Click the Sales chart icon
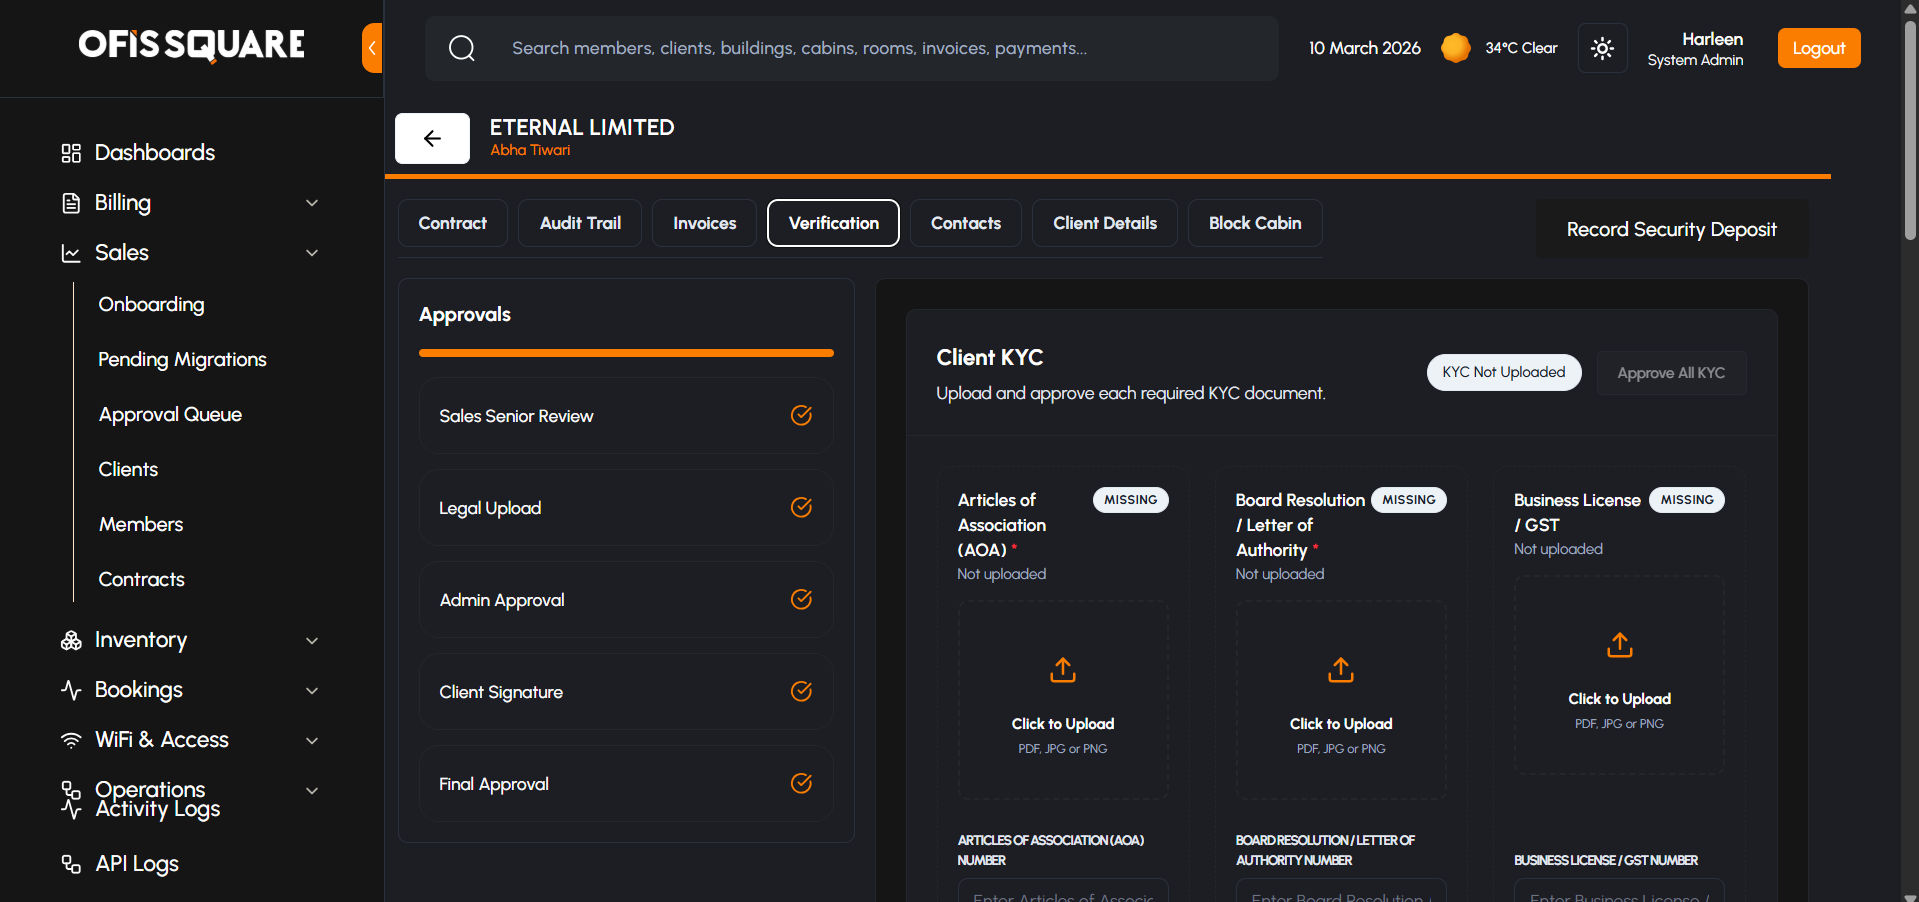1919x902 pixels. pyautogui.click(x=71, y=253)
